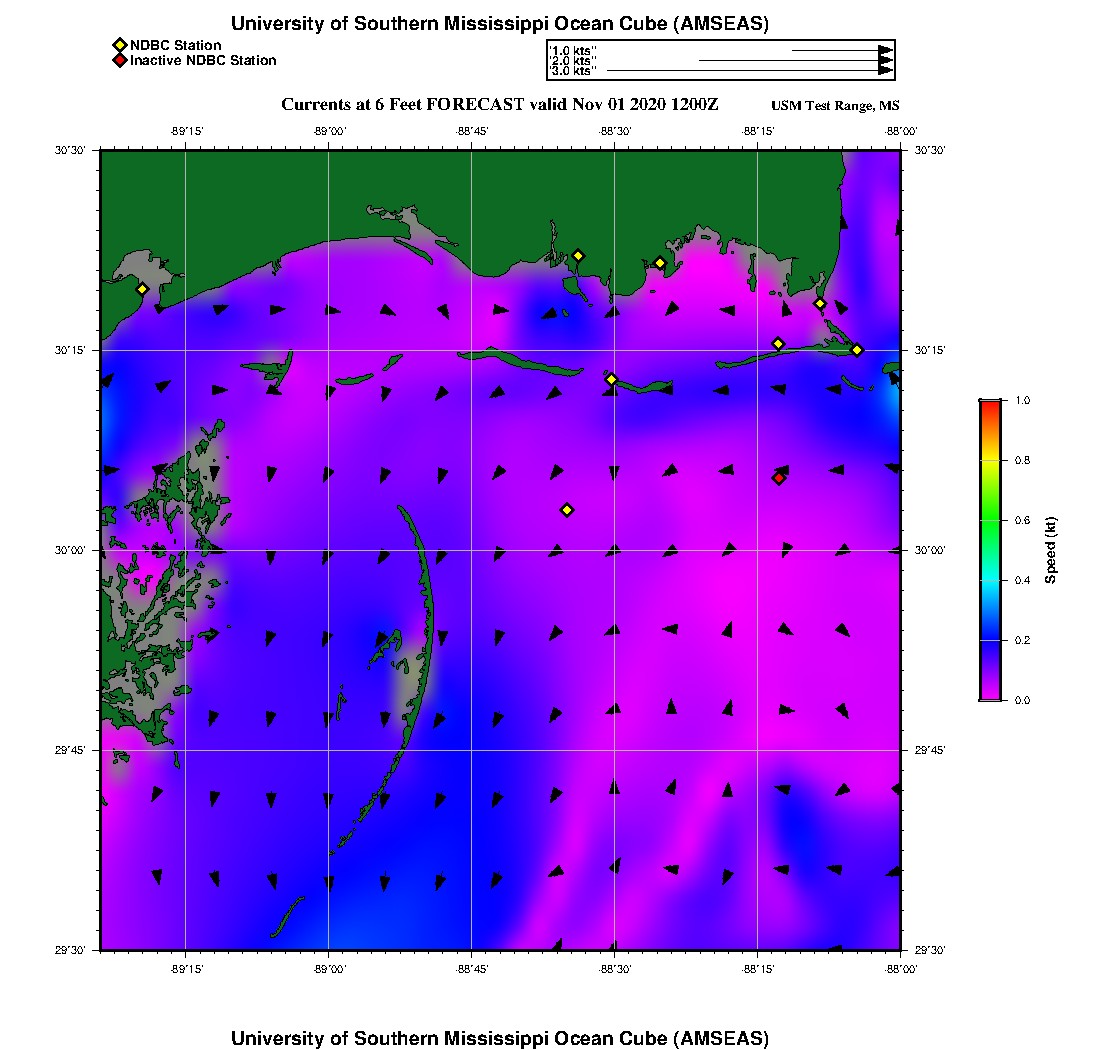Select the yellow station marker directly above the red marker
The height and width of the screenshot is (1050, 1100).
[x=778, y=344]
